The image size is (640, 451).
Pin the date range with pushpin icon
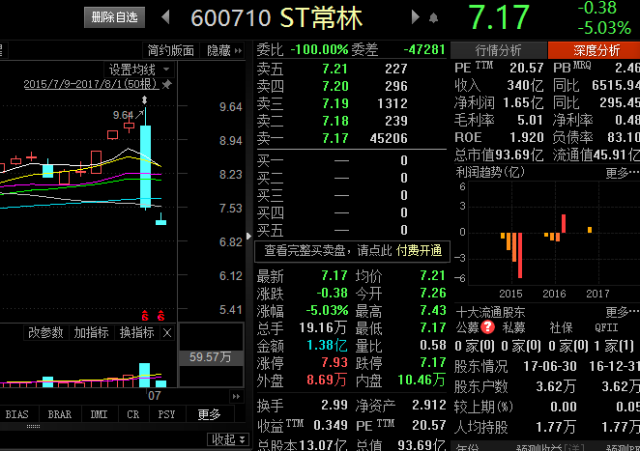tap(167, 84)
